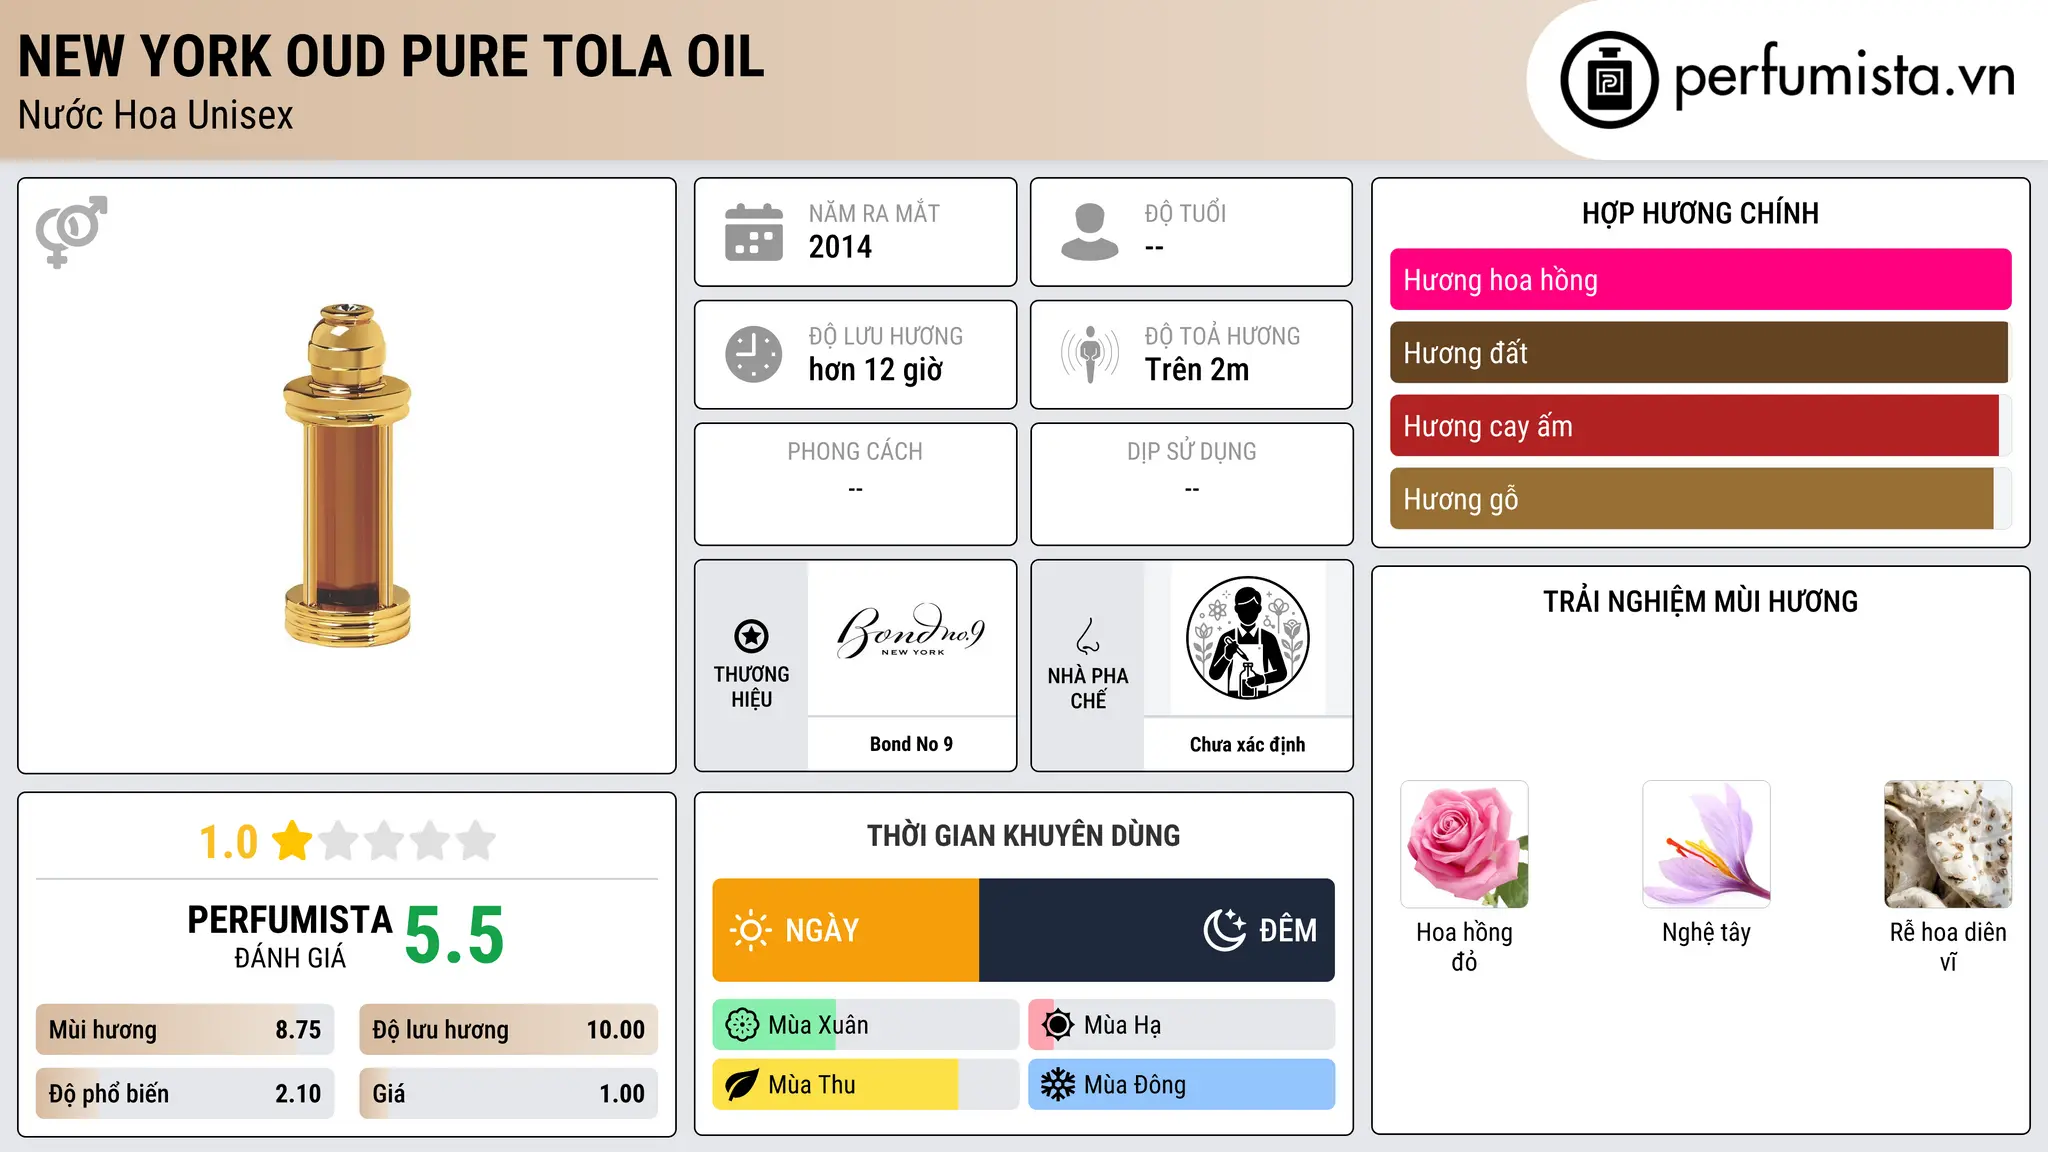The height and width of the screenshot is (1152, 2048).
Task: Click the hơn 12 giờ longevity value
Action: (876, 370)
